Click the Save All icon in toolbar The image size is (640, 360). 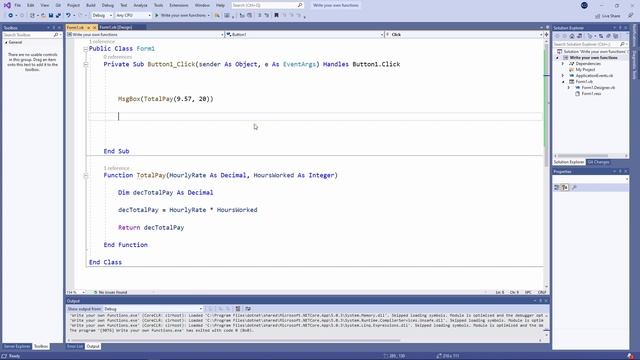(x=58, y=16)
